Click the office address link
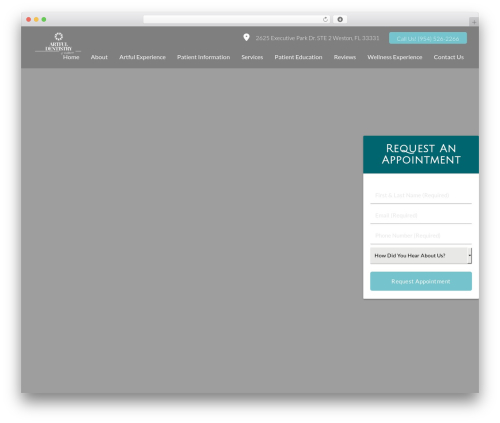Screen dimensions: 500x423 coord(317,38)
